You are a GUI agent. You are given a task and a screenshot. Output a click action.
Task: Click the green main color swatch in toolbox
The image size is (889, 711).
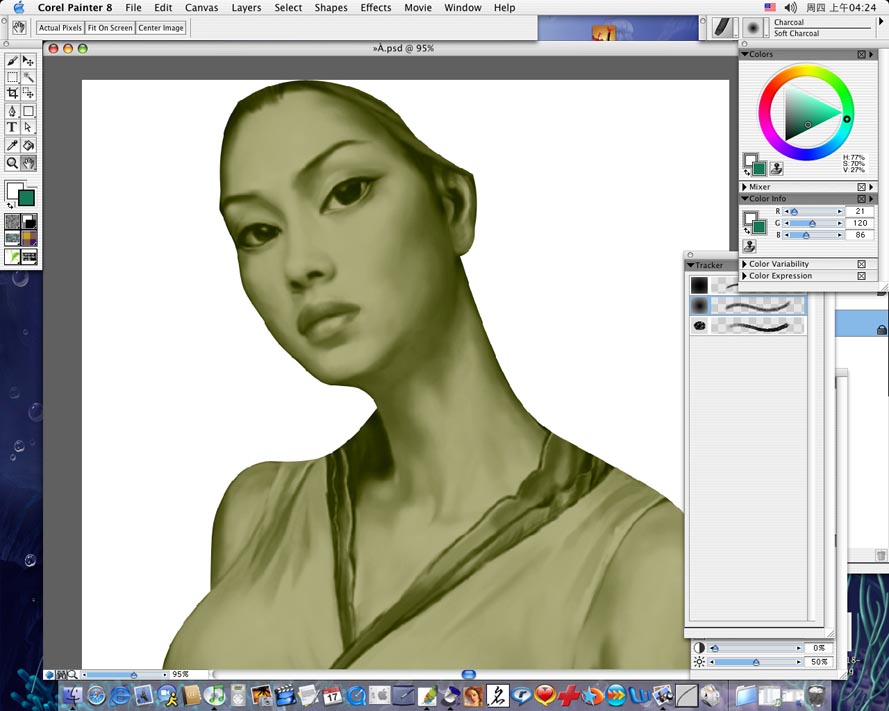[x=27, y=198]
